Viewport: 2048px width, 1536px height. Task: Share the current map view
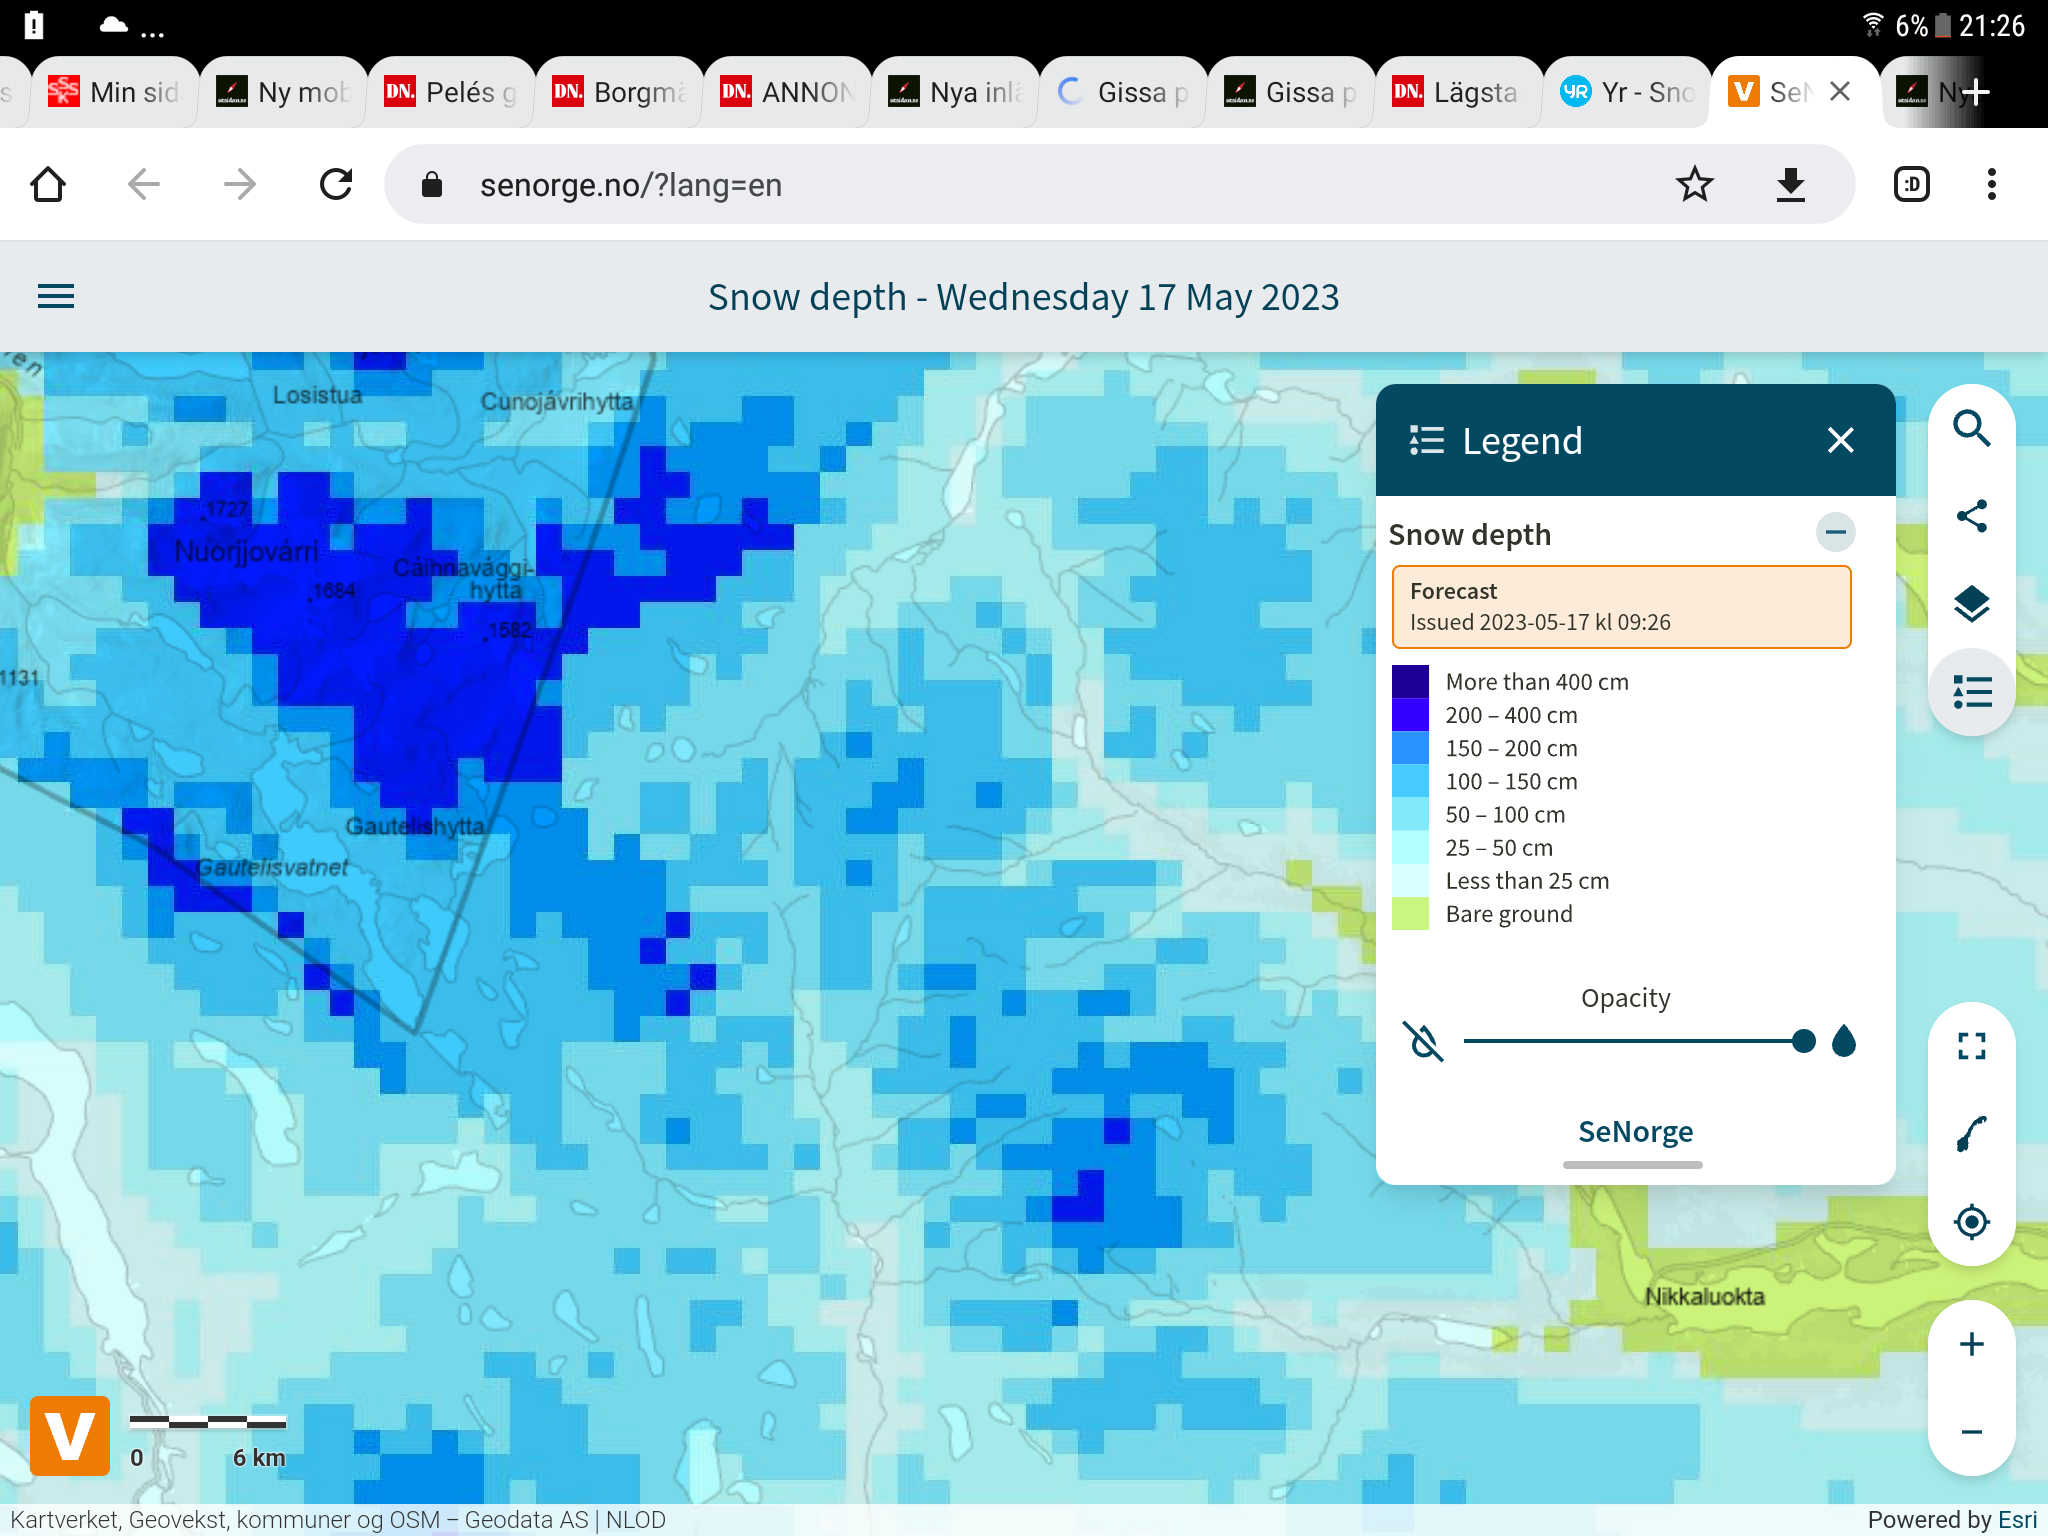[1971, 516]
